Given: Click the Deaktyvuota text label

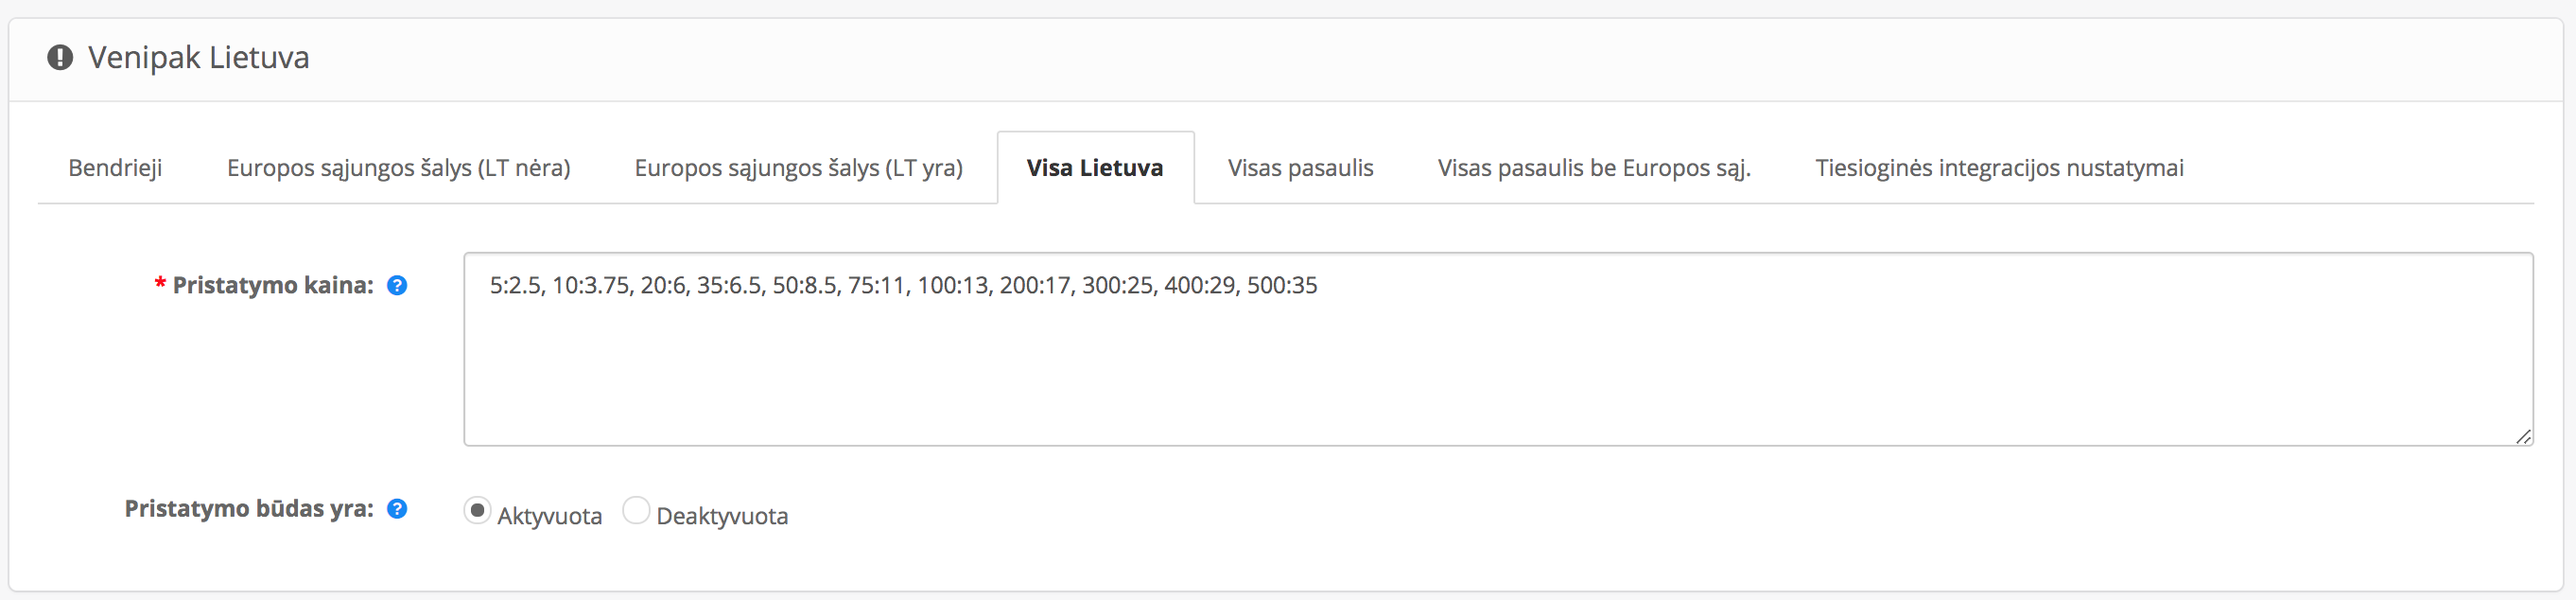Looking at the screenshot, I should [x=722, y=516].
